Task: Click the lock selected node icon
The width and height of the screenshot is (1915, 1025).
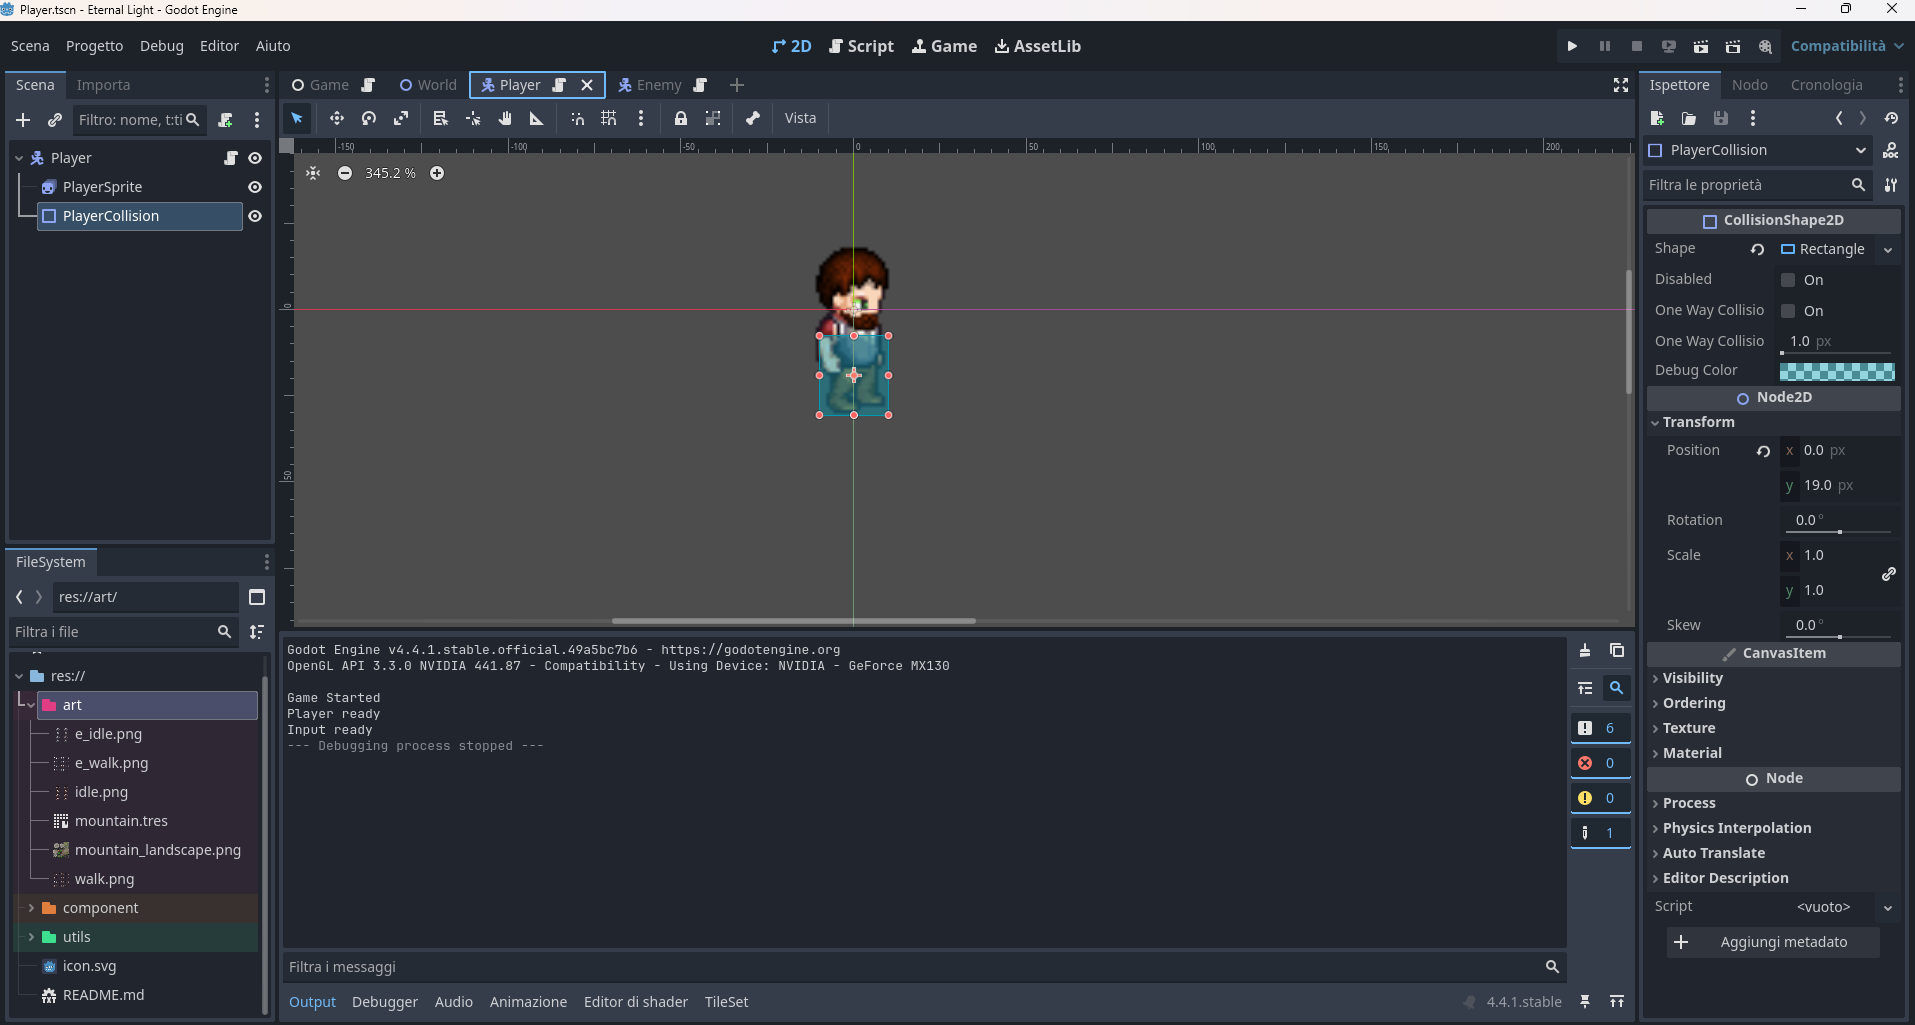Action: (x=681, y=118)
